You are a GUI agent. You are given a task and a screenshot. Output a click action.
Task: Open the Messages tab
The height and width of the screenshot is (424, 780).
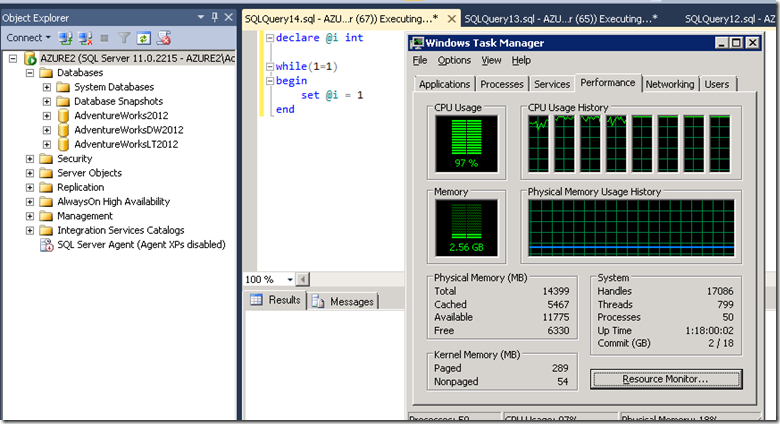344,302
